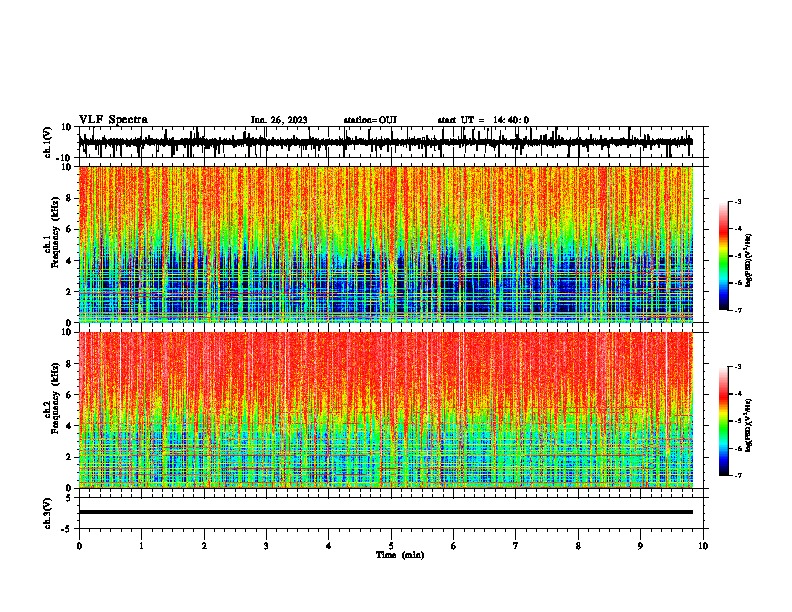
Task: Click the "2" kHz tick on ch.1 axis
Action: 70,291
